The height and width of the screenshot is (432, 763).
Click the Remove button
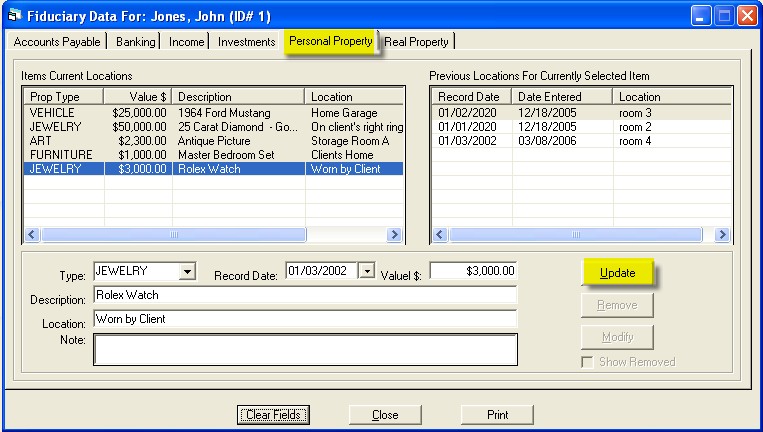click(x=617, y=305)
